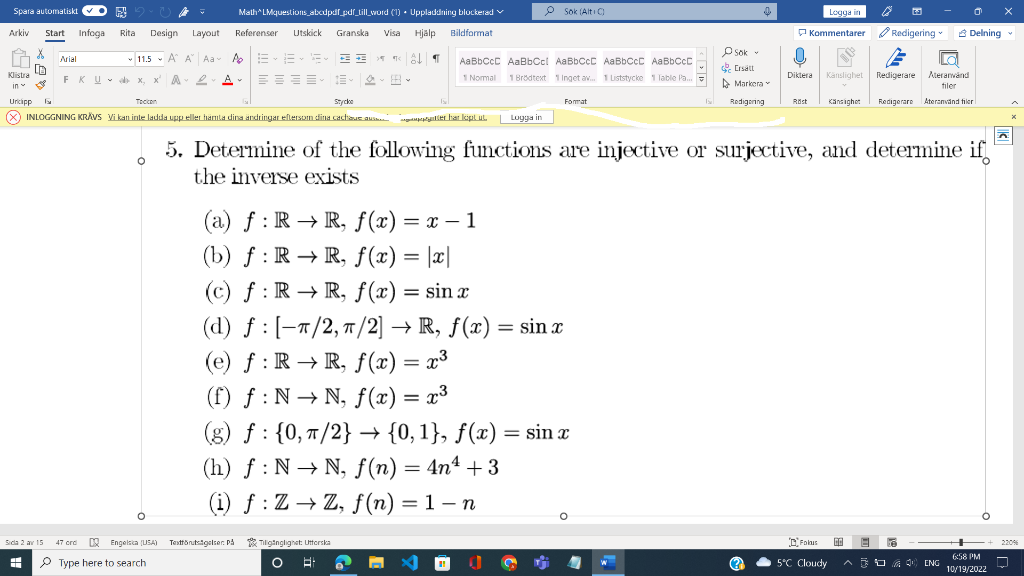Switch to the Infoga ribbon tab
Image resolution: width=1024 pixels, height=576 pixels.
pyautogui.click(x=91, y=33)
